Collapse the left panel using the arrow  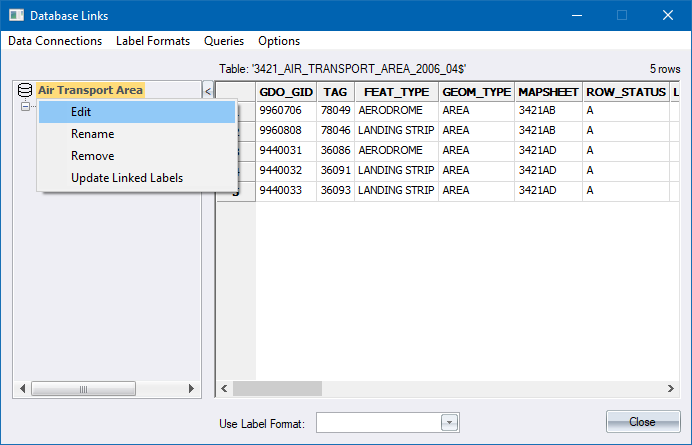[207, 91]
